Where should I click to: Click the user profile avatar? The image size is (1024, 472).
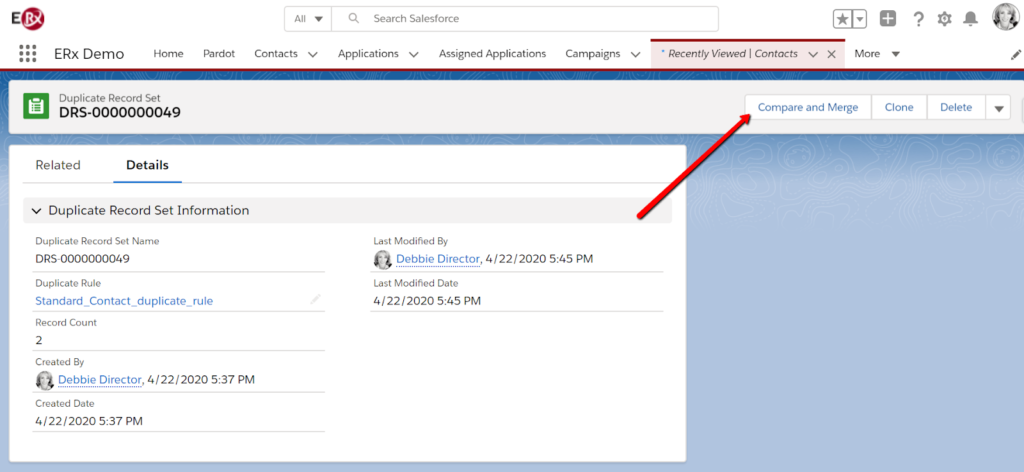click(1004, 17)
